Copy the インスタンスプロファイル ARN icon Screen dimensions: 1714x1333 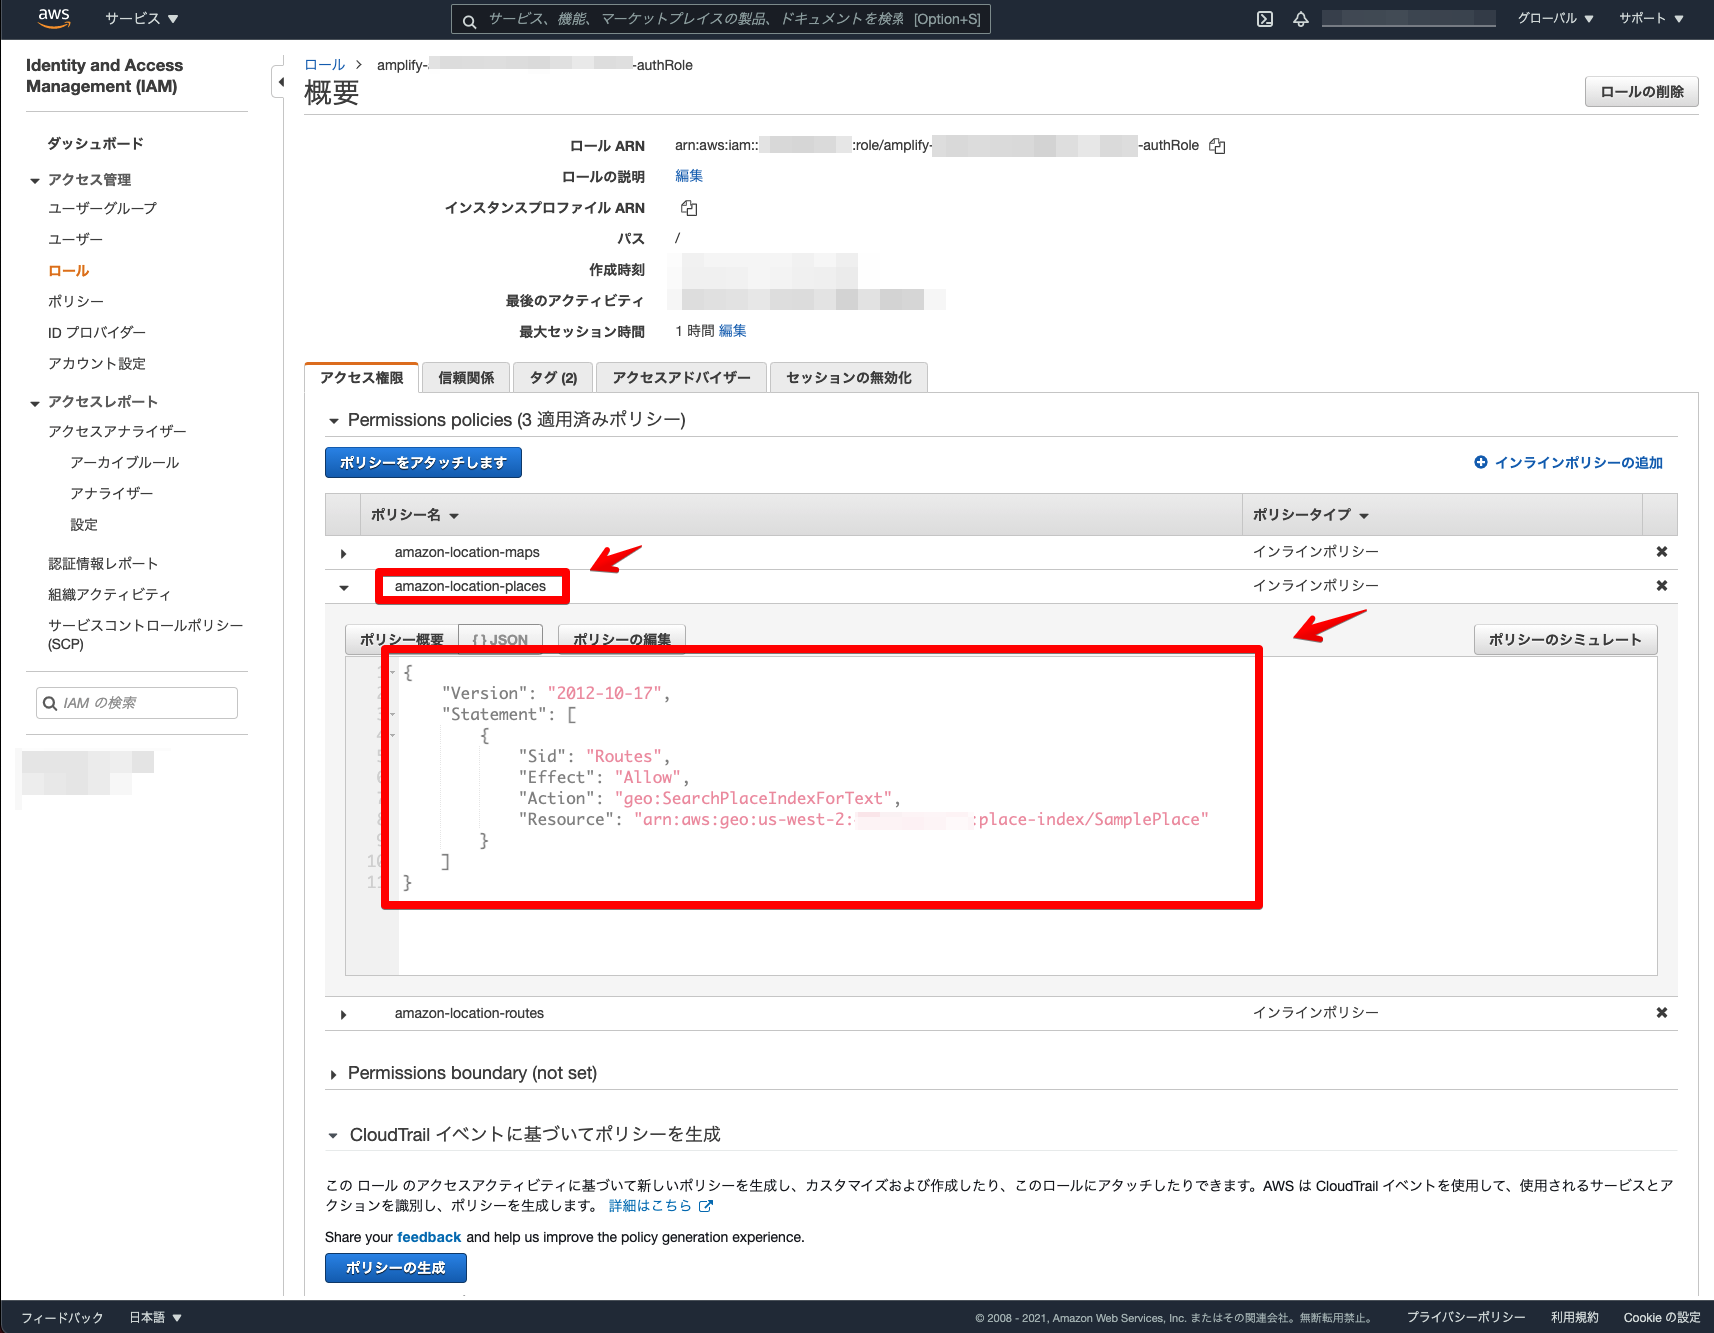click(x=689, y=208)
